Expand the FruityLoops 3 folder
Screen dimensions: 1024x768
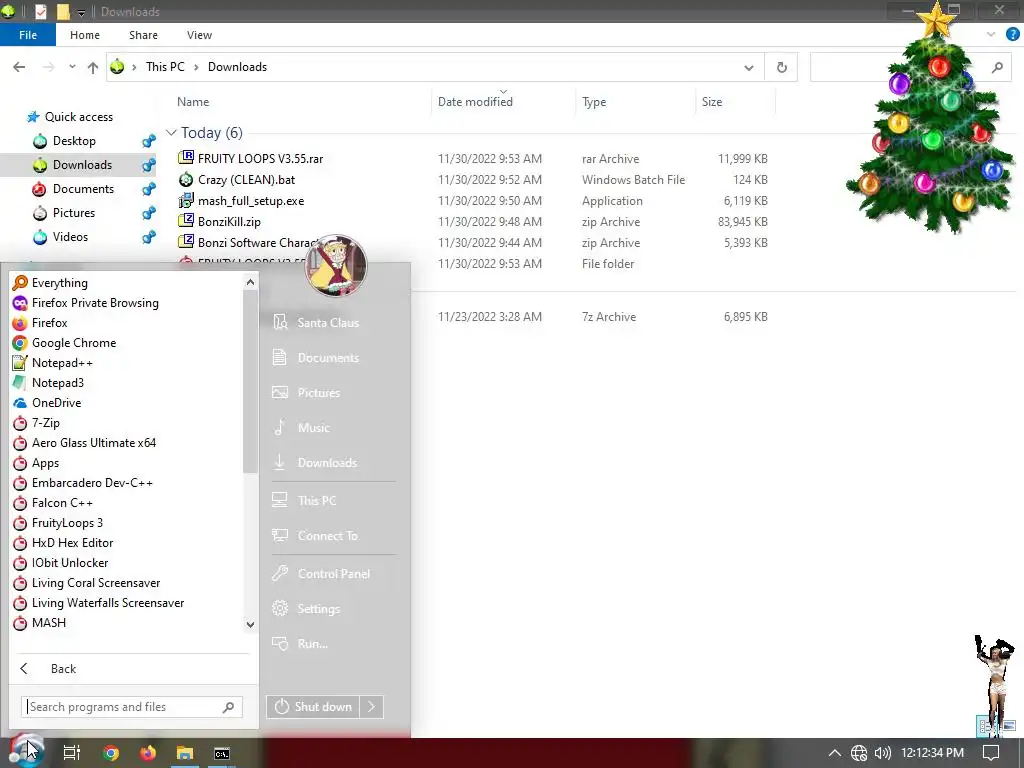point(57,523)
